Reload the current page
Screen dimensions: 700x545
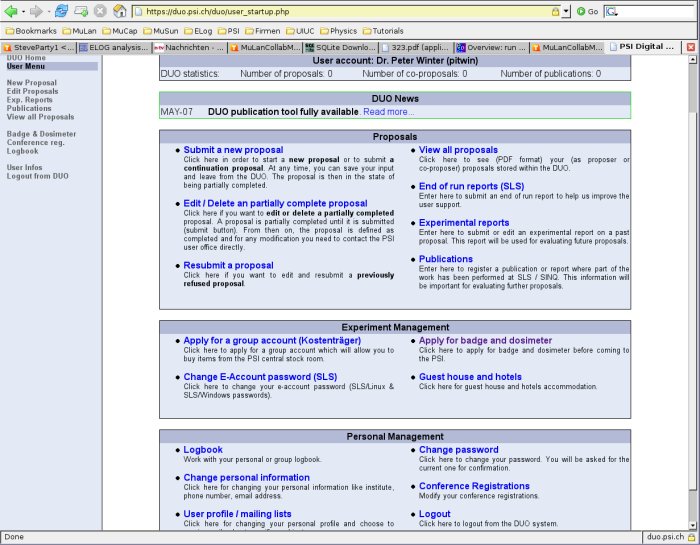[x=61, y=11]
